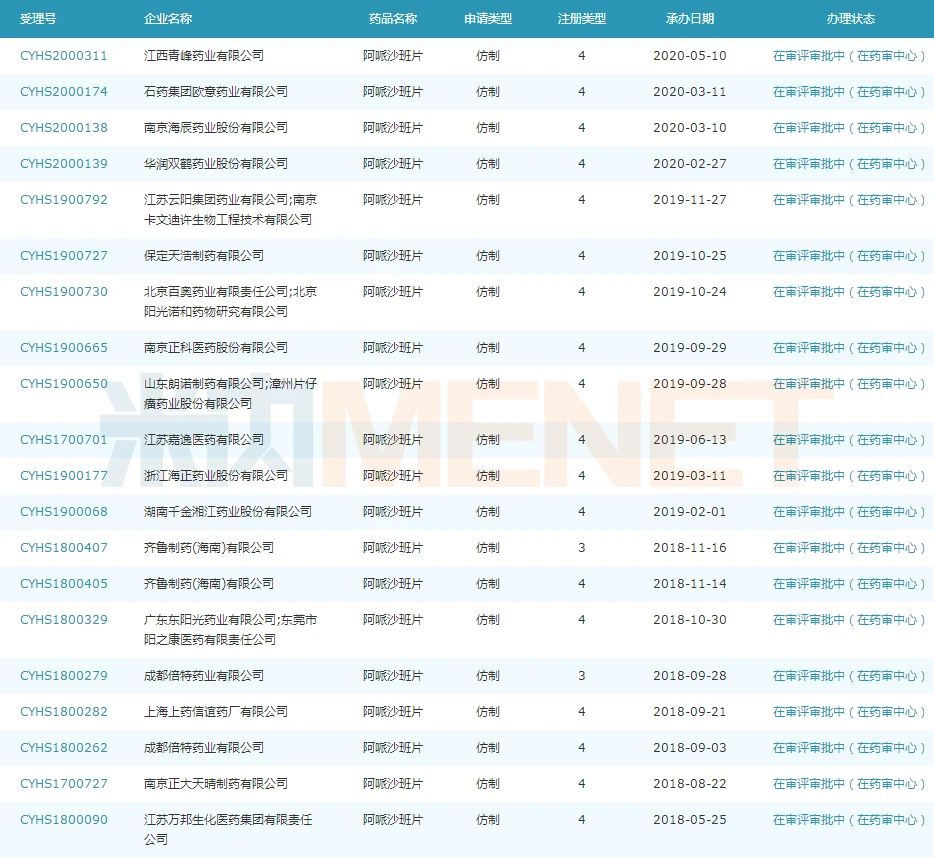Click date 2018-08-22

[x=690, y=783]
